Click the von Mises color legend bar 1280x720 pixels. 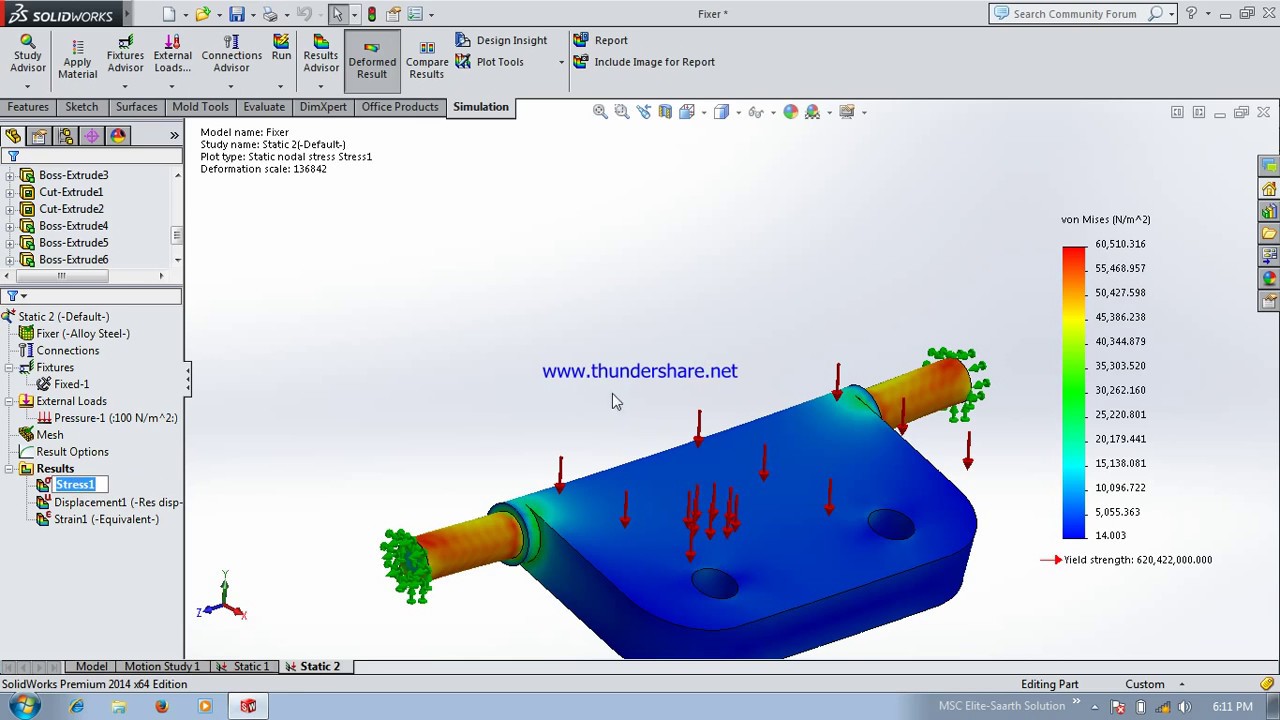tap(1074, 393)
